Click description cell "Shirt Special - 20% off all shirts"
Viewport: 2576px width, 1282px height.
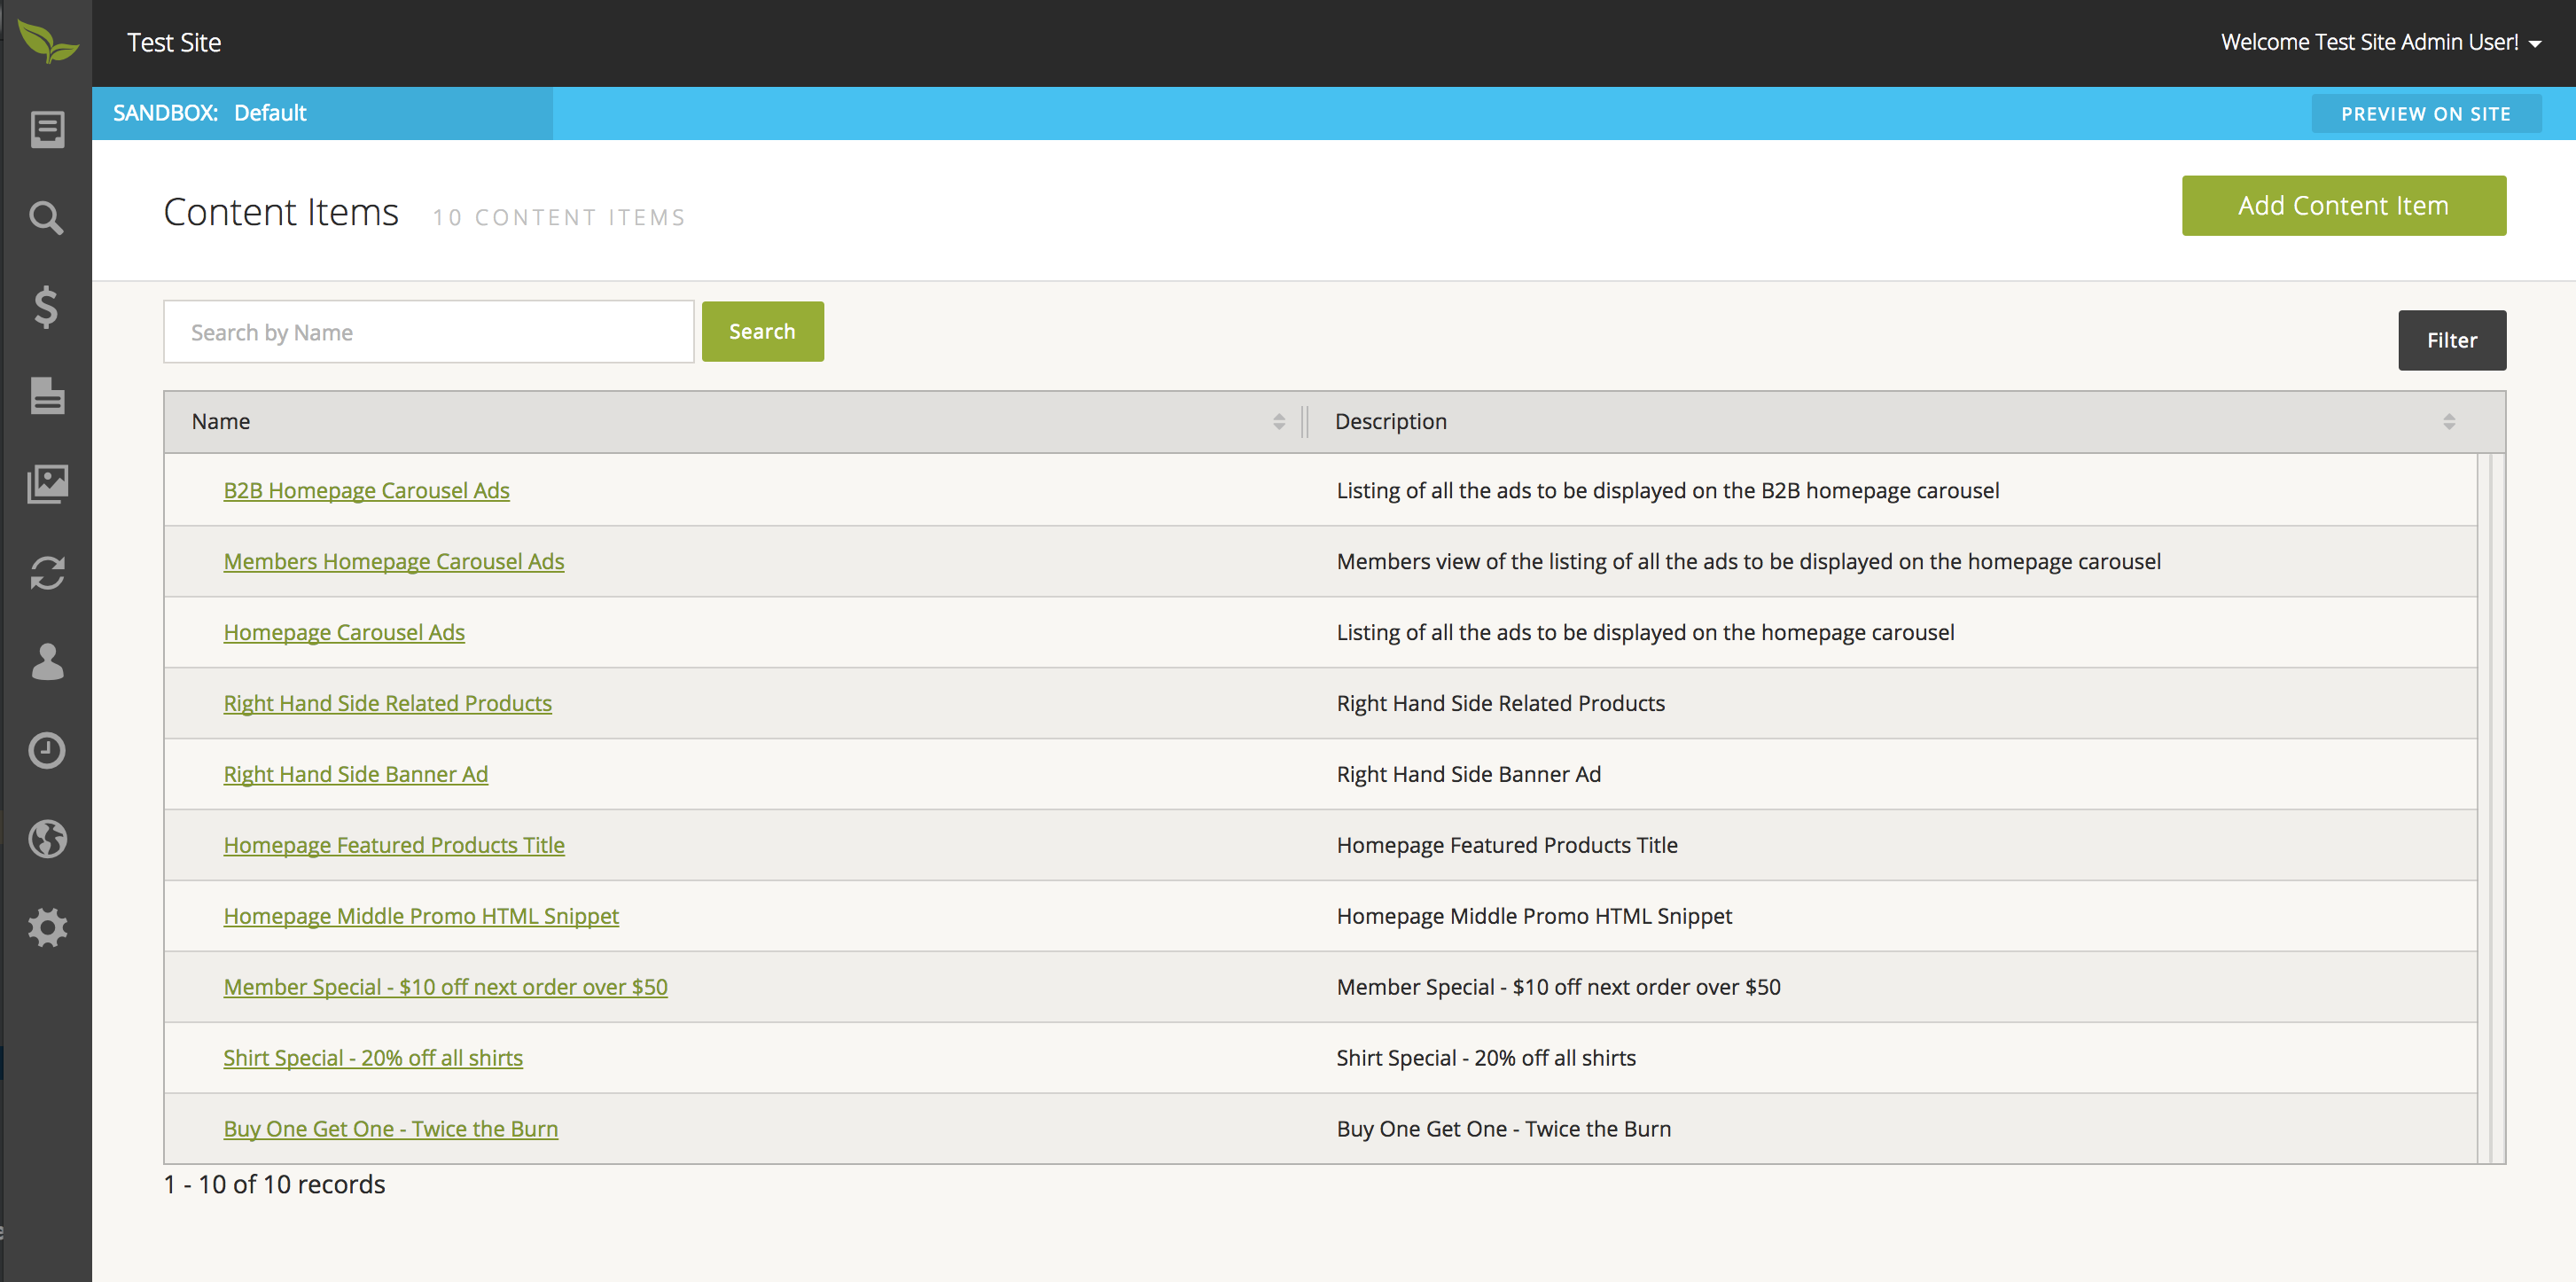[1486, 1059]
